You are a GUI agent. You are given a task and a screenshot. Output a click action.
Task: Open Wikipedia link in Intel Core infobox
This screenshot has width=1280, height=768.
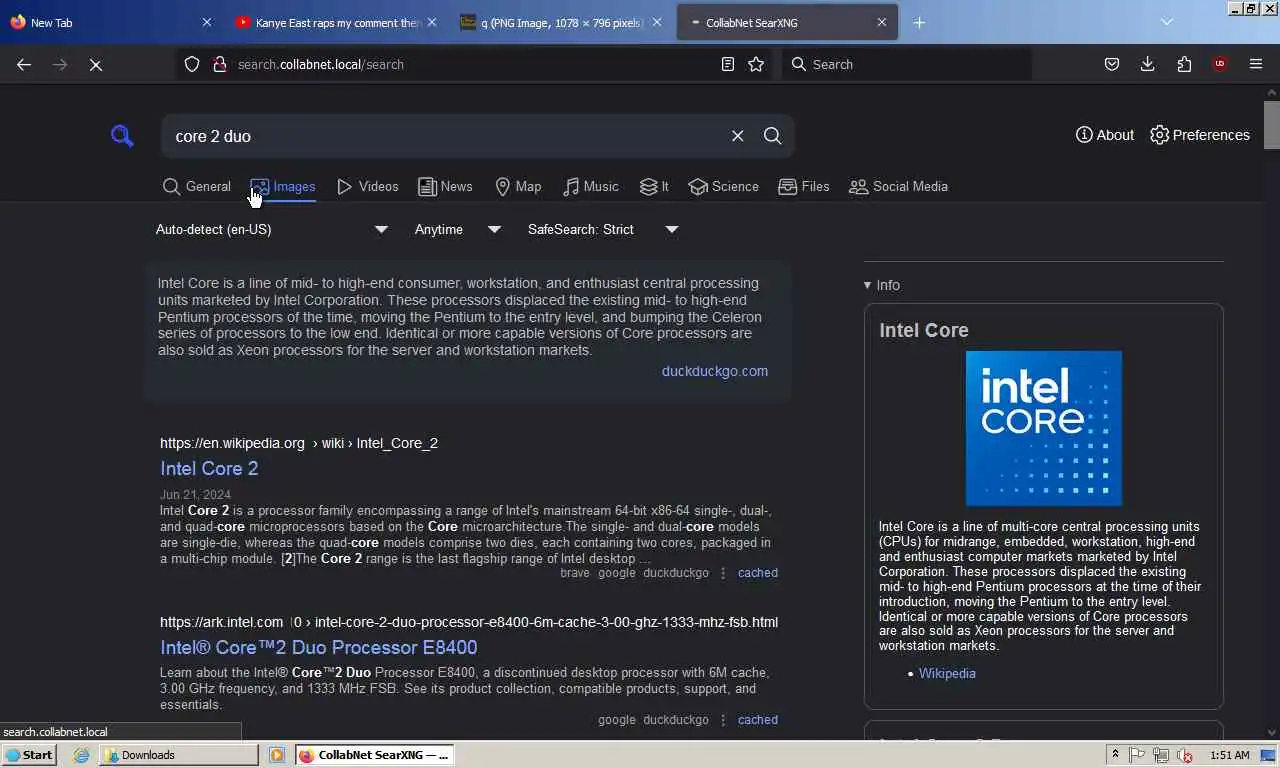[947, 673]
